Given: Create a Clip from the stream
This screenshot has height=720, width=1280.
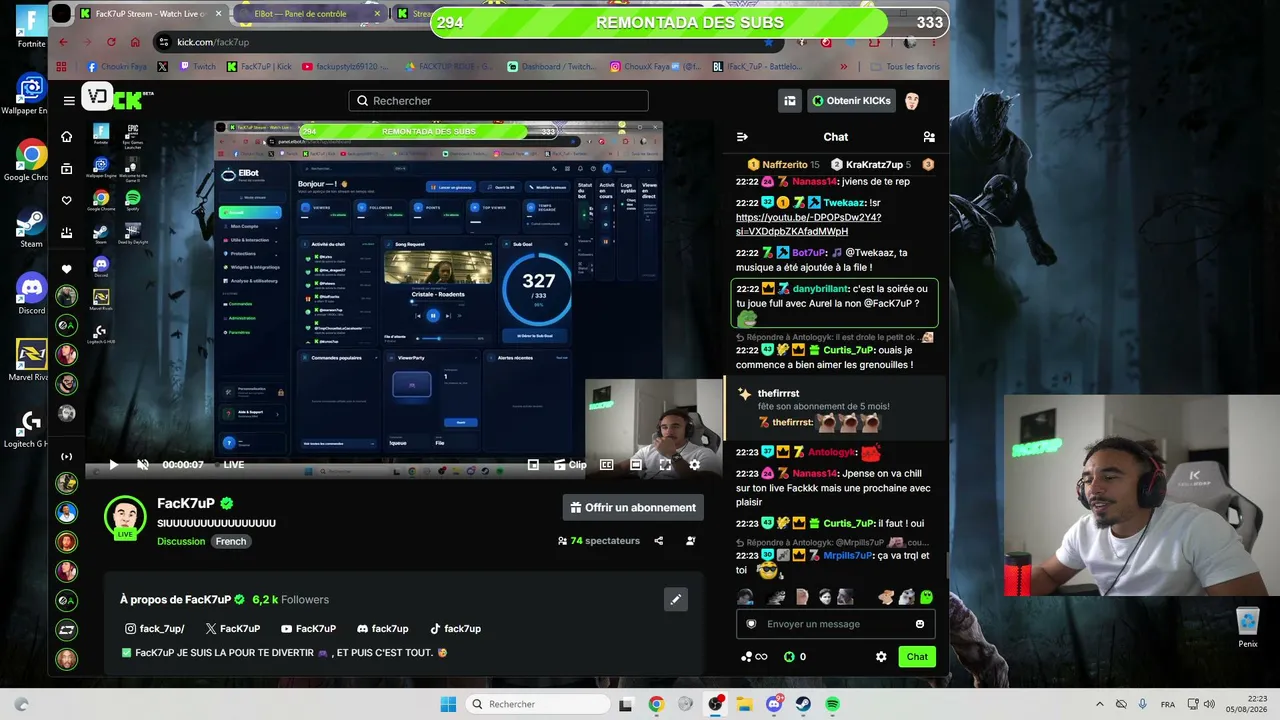Looking at the screenshot, I should click(x=571, y=464).
